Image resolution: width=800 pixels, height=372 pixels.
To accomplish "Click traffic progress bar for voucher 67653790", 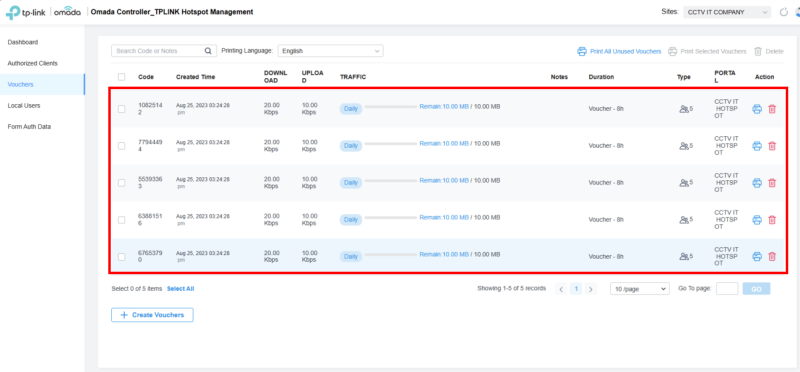I will click(x=391, y=254).
